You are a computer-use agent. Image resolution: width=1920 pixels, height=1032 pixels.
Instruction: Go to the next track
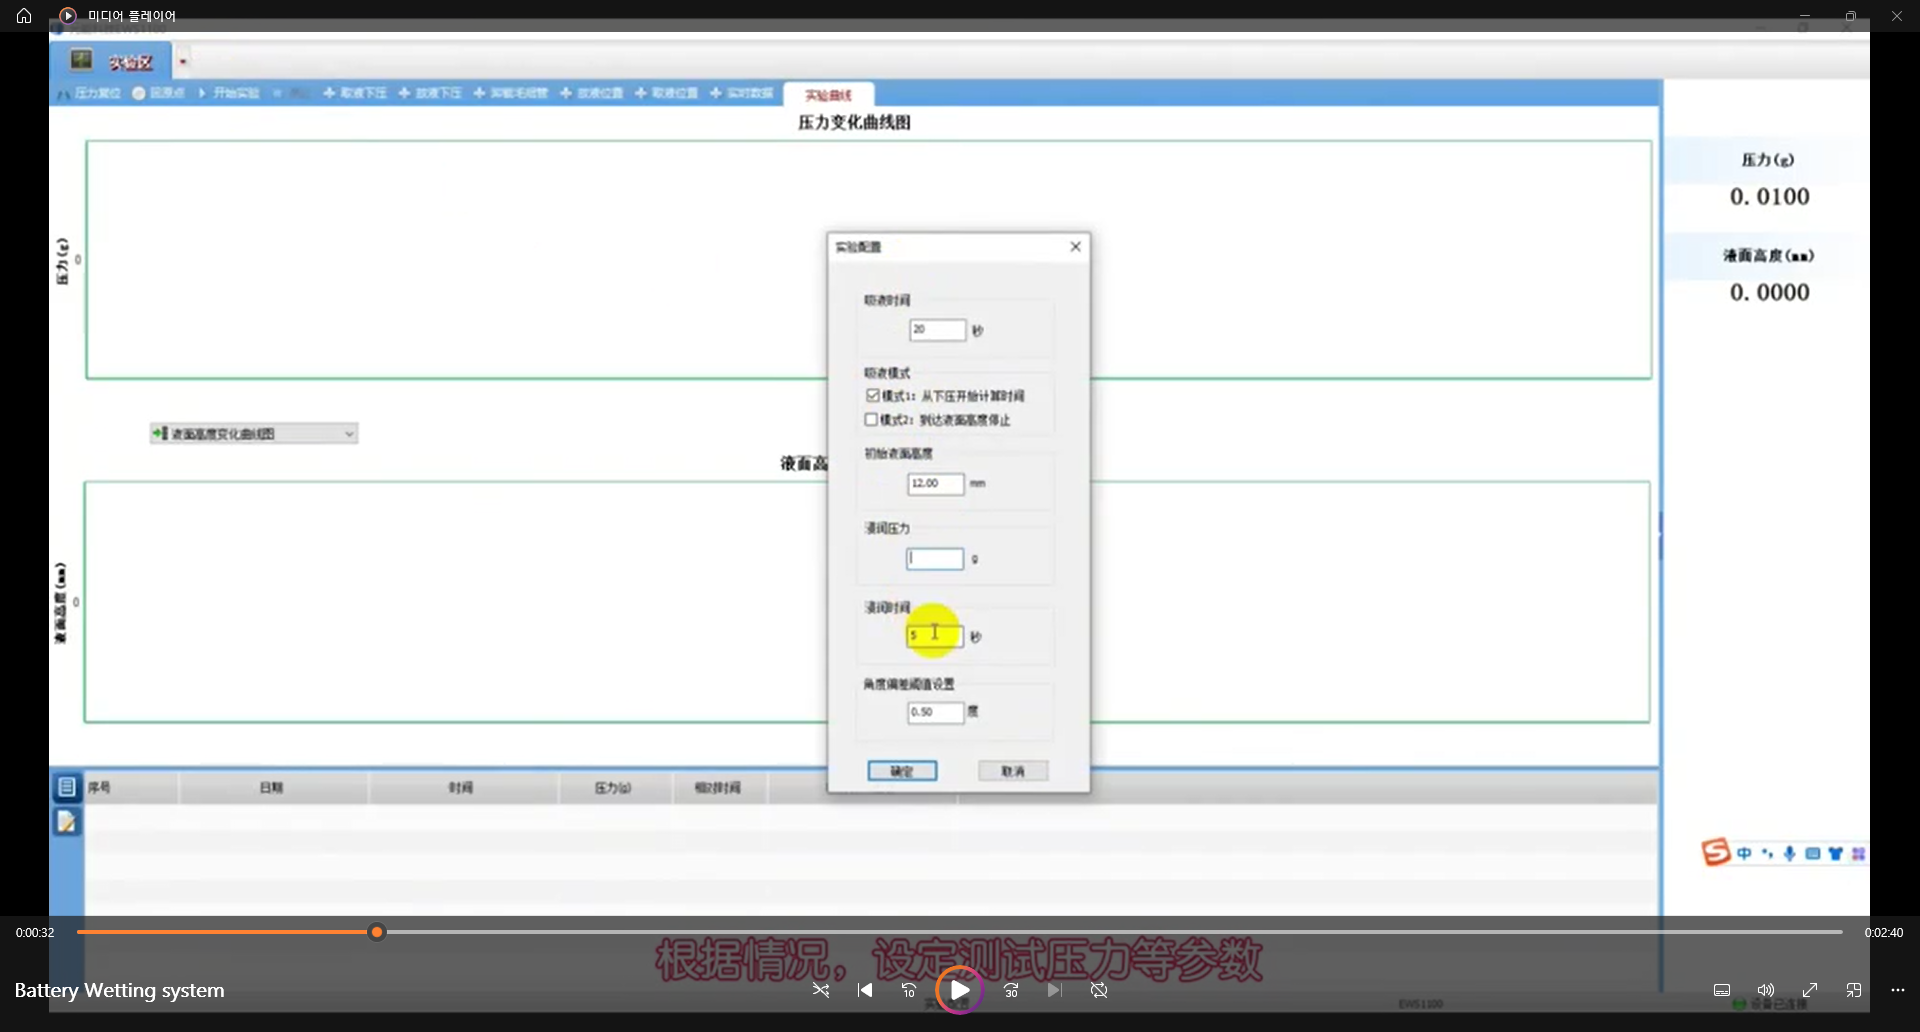(x=1055, y=990)
